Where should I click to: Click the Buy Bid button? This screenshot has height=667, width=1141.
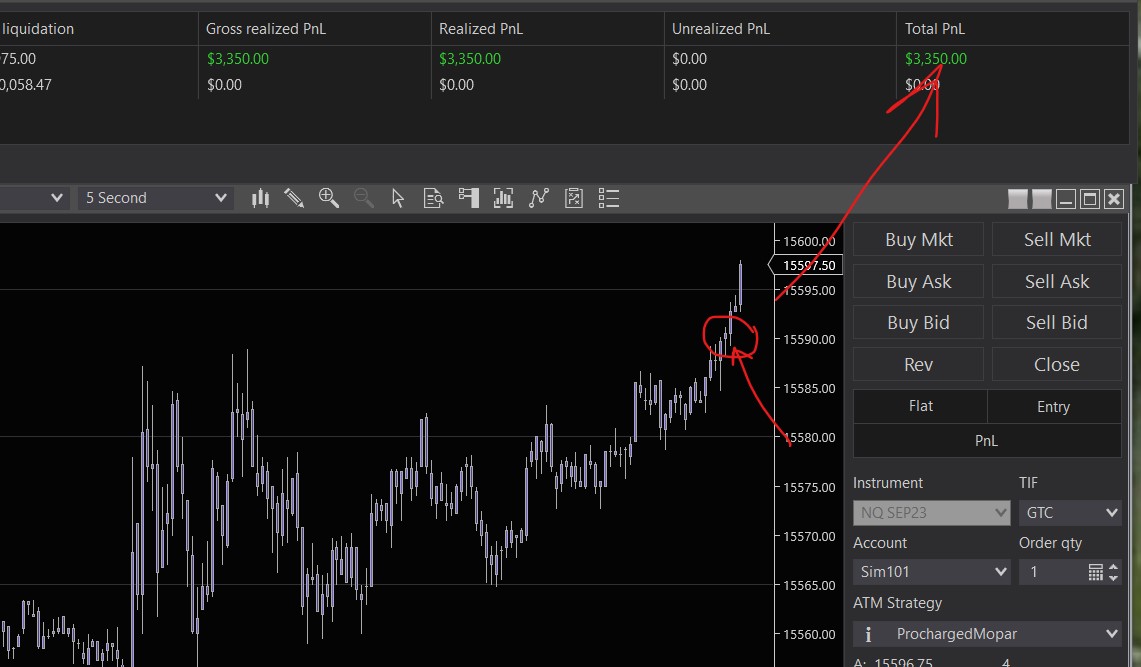coord(918,322)
